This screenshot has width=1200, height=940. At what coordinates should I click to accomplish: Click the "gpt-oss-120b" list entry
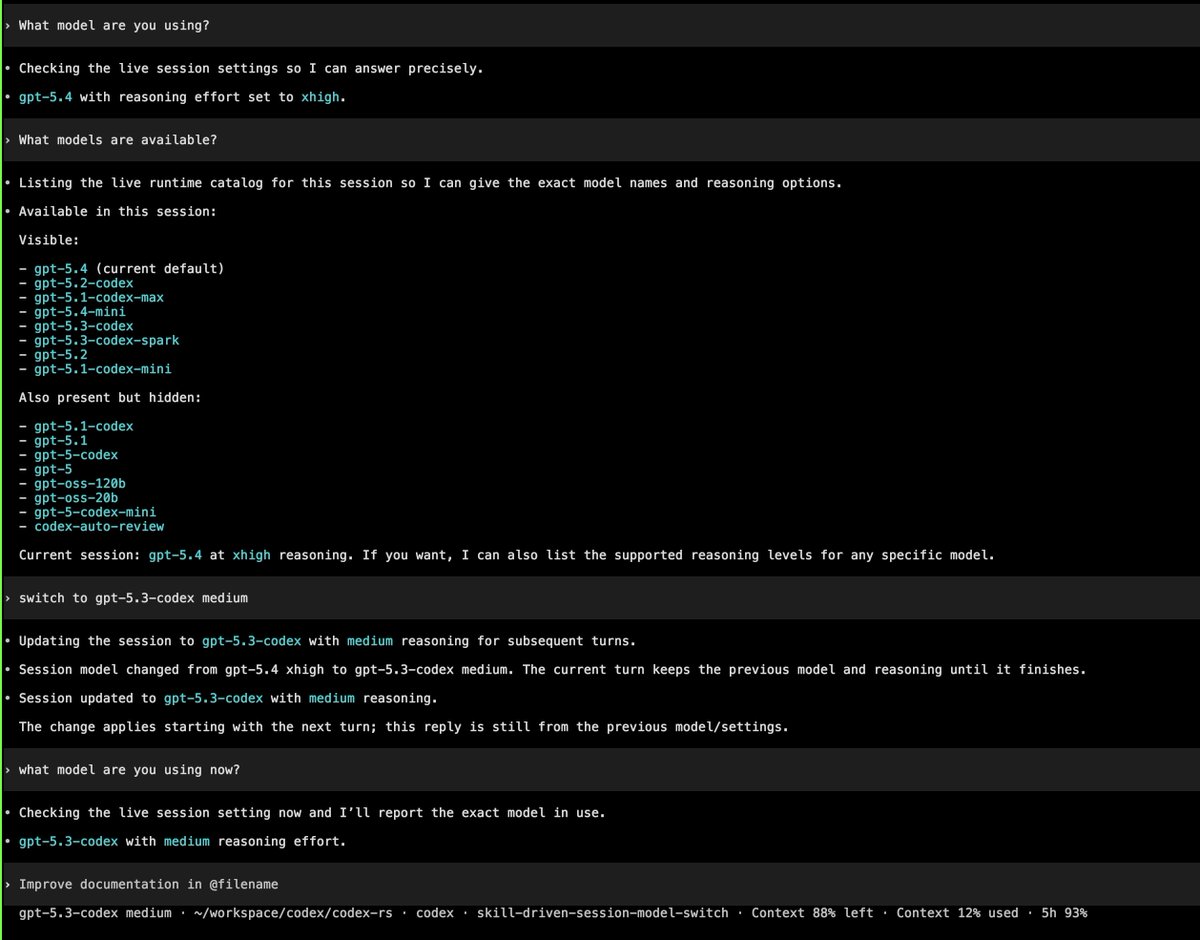[x=80, y=484]
